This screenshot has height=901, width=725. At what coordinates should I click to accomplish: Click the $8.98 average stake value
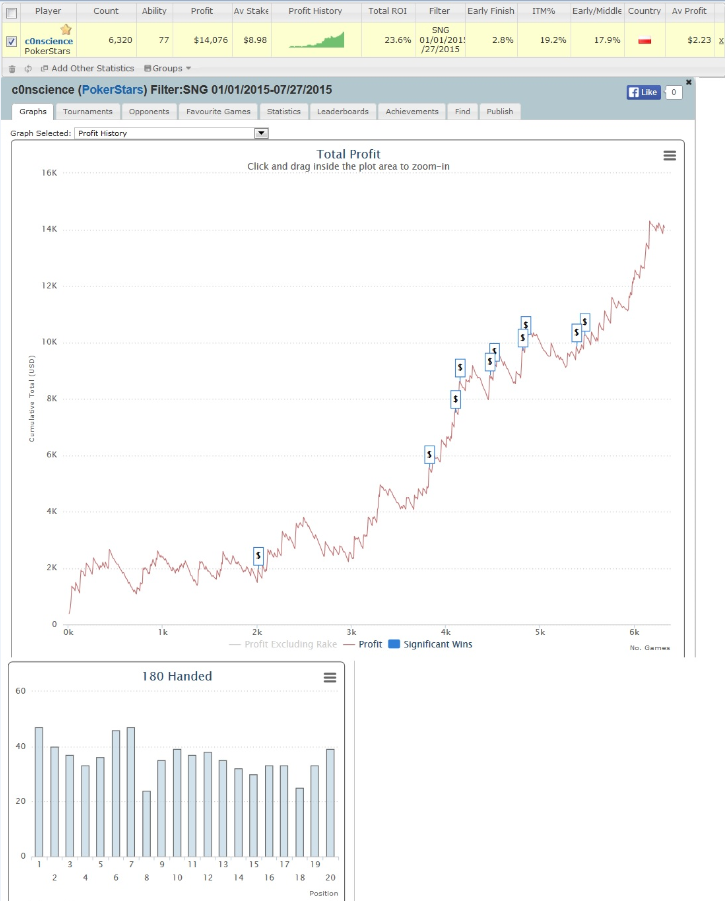pos(255,40)
